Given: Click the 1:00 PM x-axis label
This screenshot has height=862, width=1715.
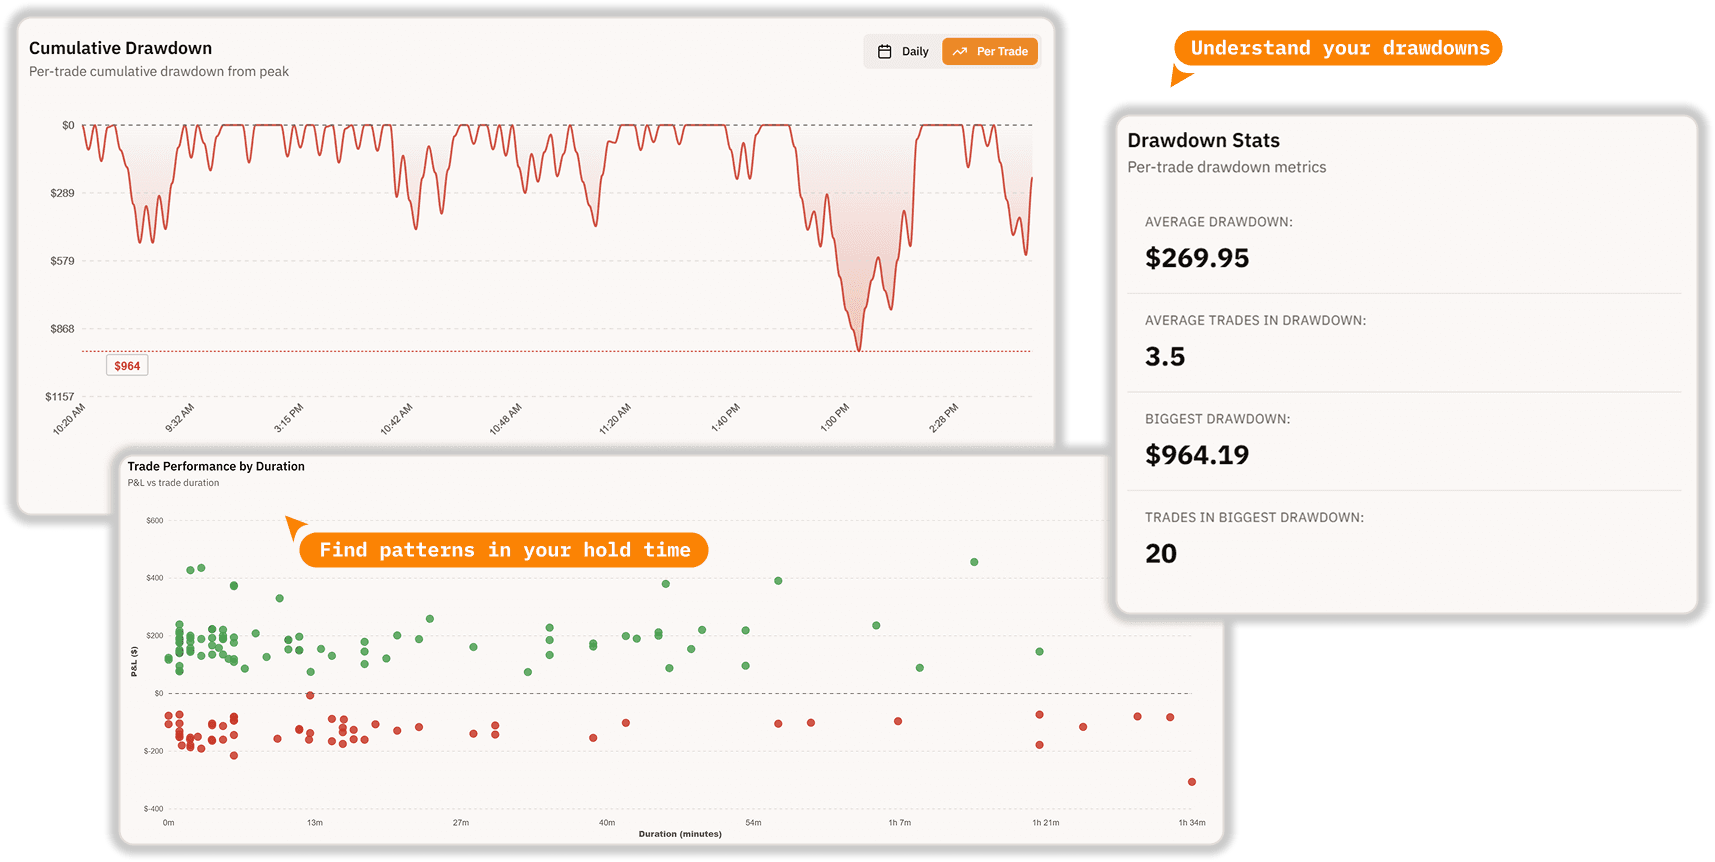Looking at the screenshot, I should [835, 418].
